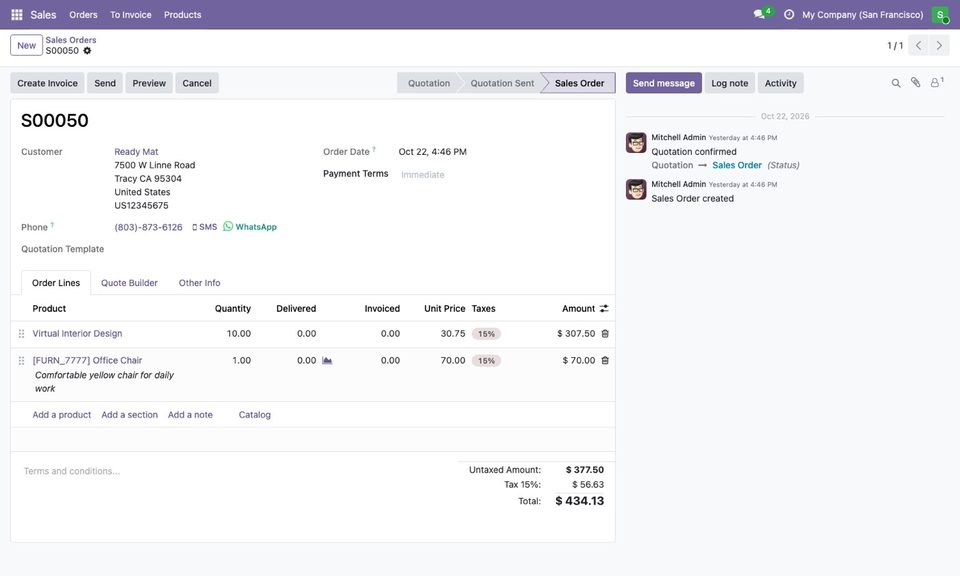Show followers with the person icon

936,83
